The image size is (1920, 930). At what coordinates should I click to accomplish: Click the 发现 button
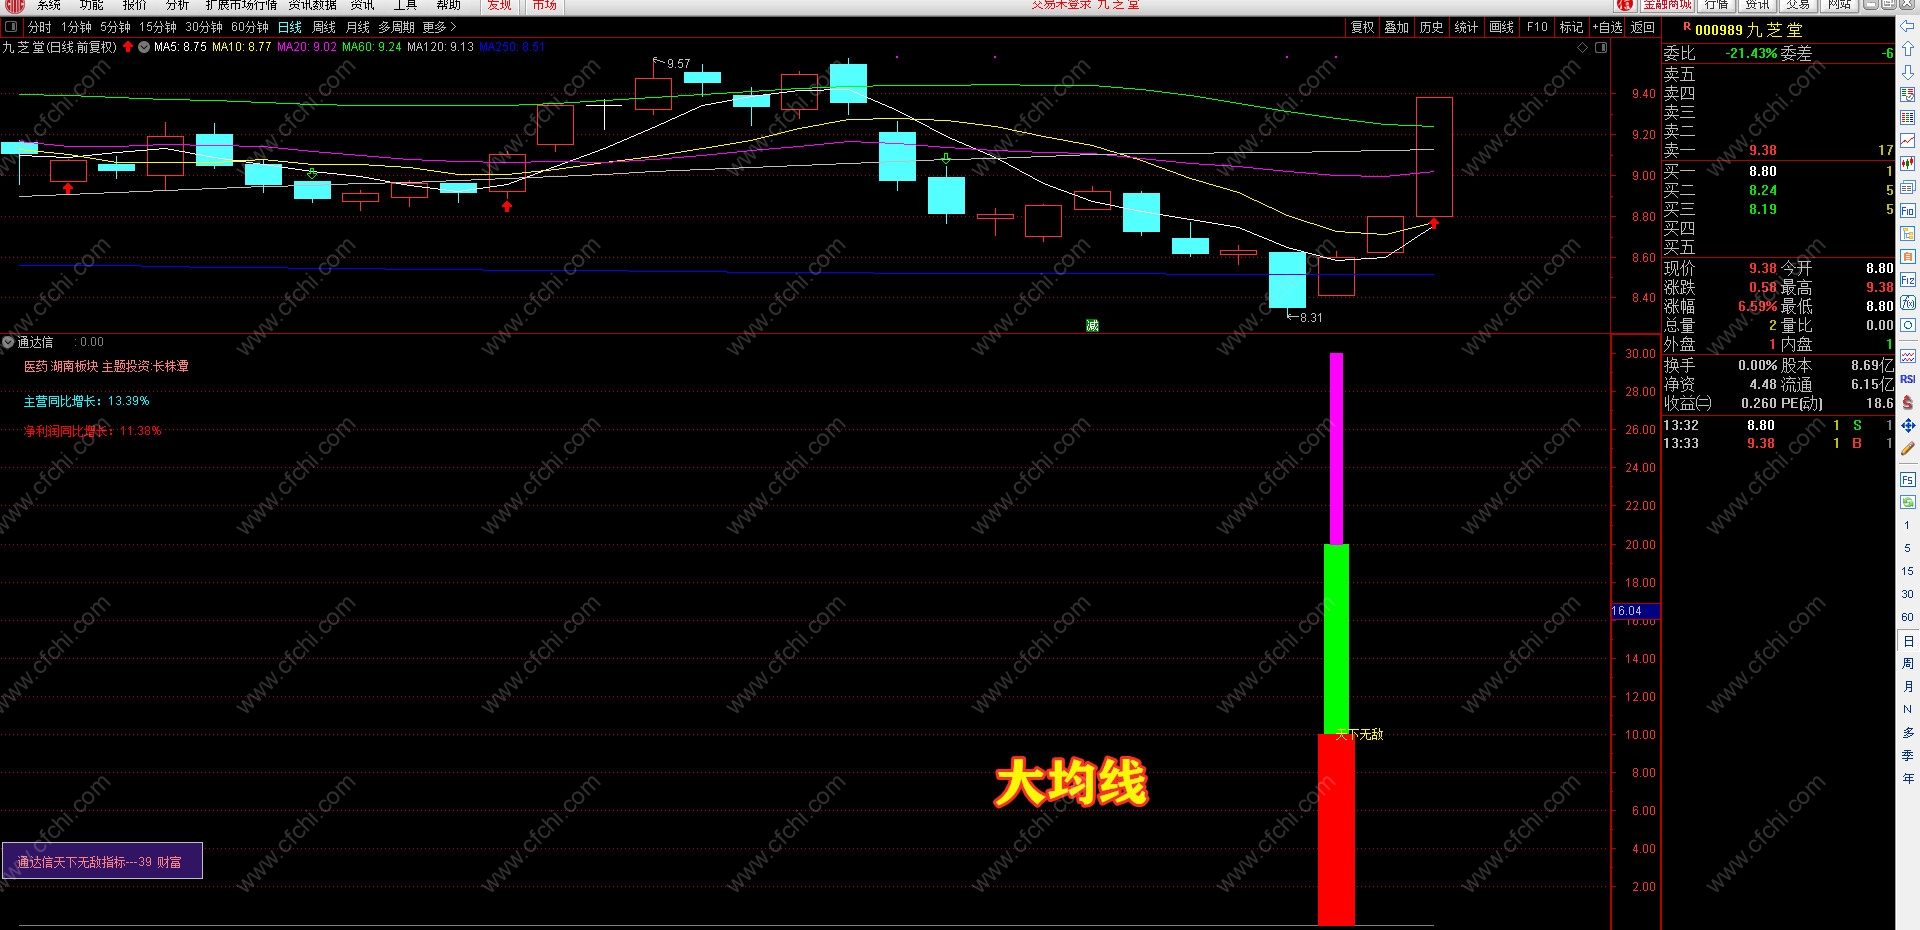pyautogui.click(x=499, y=5)
